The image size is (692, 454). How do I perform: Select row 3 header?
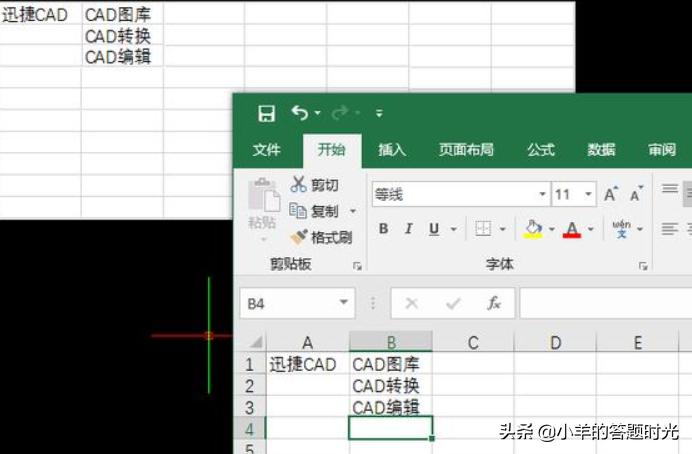(250, 407)
